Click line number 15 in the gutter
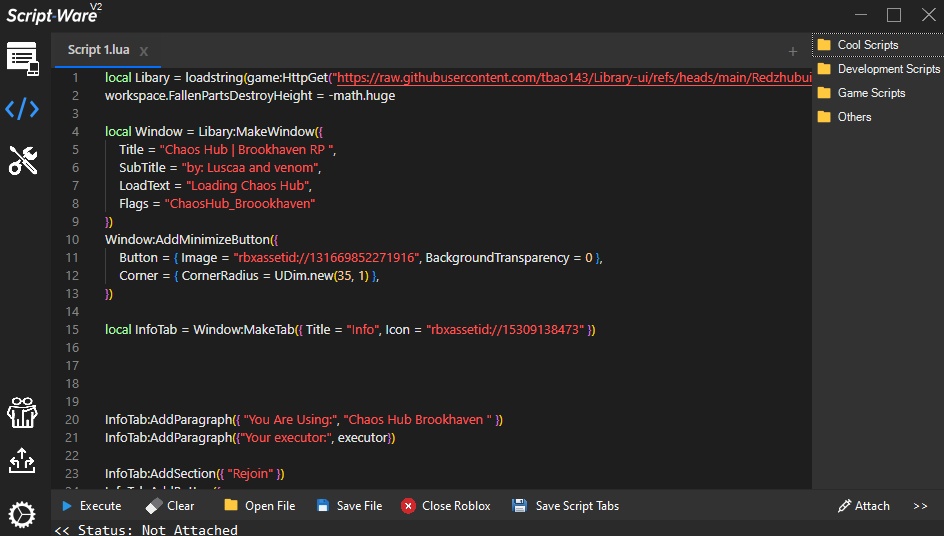The height and width of the screenshot is (536, 944). coord(72,330)
